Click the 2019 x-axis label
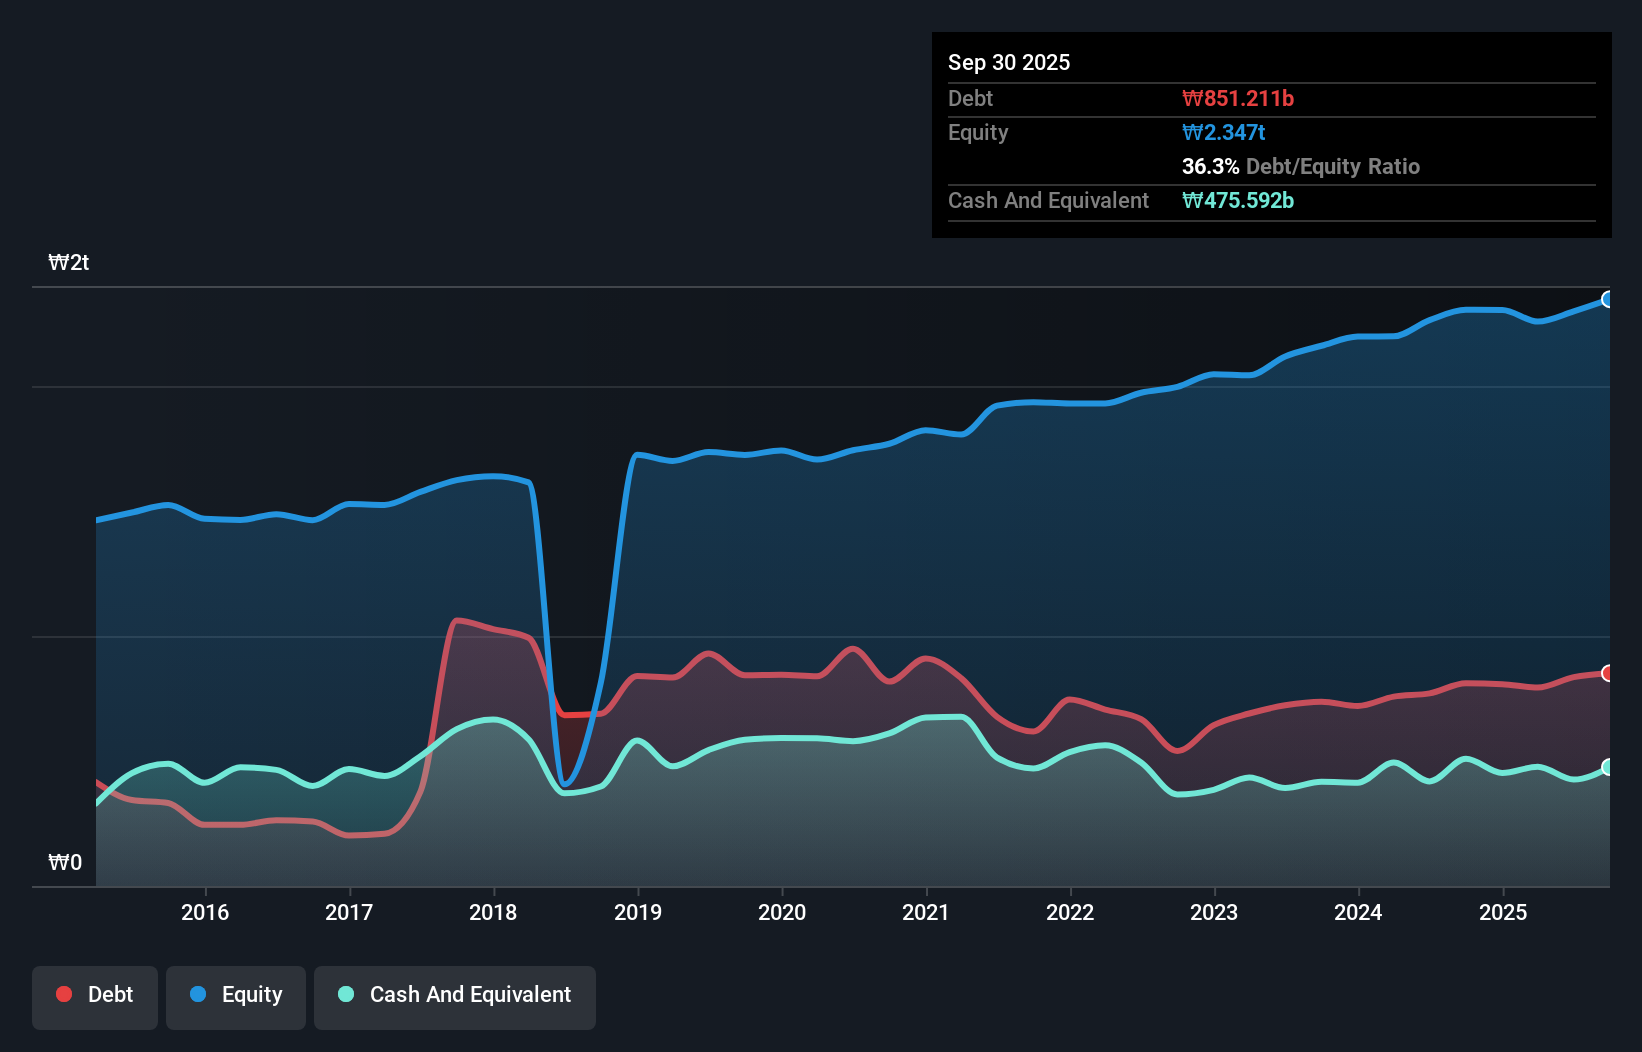Image resolution: width=1642 pixels, height=1052 pixels. pyautogui.click(x=638, y=912)
